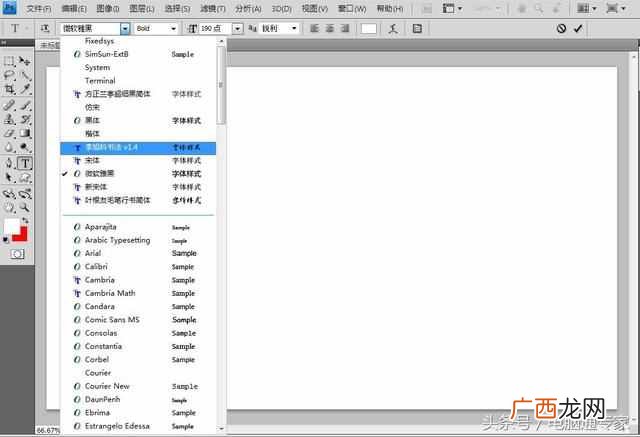Open the 编辑(E) menu
The image size is (640, 437).
pos(74,9)
